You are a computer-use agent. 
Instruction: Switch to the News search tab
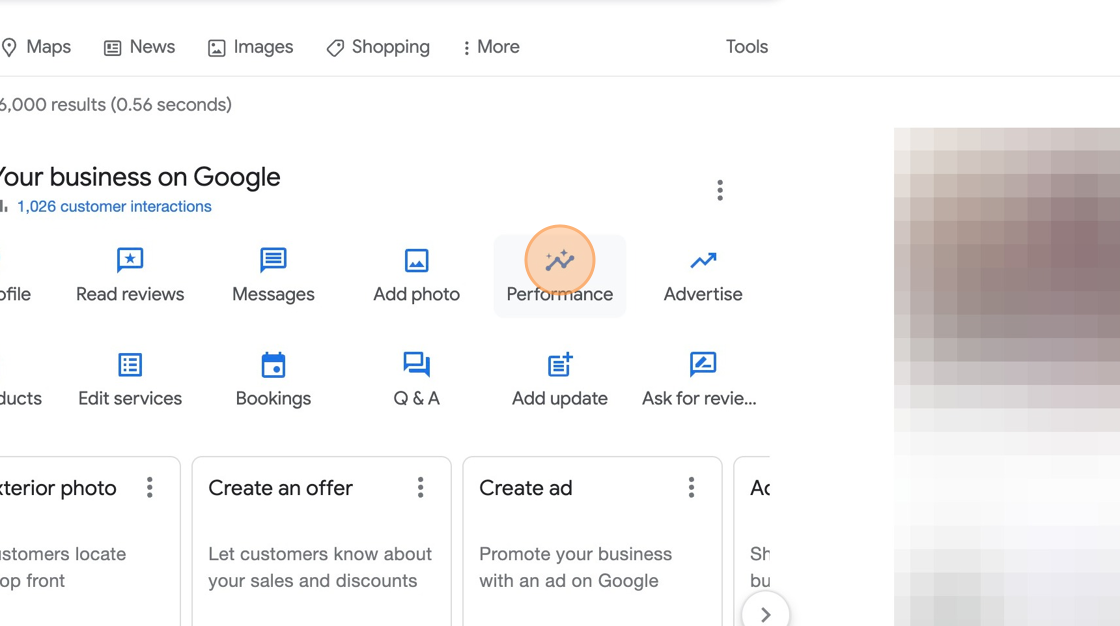click(140, 47)
